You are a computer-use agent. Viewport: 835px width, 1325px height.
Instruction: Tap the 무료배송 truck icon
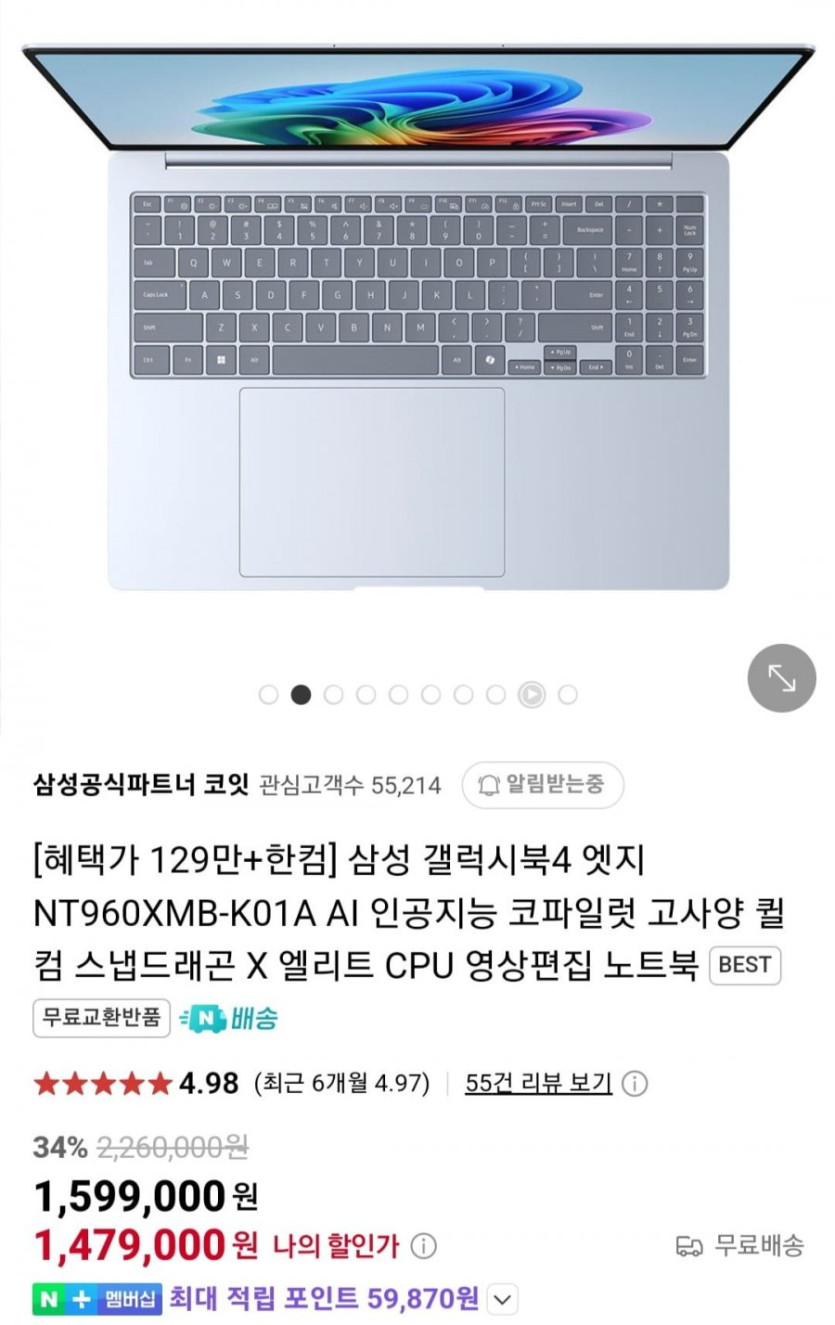click(689, 1246)
